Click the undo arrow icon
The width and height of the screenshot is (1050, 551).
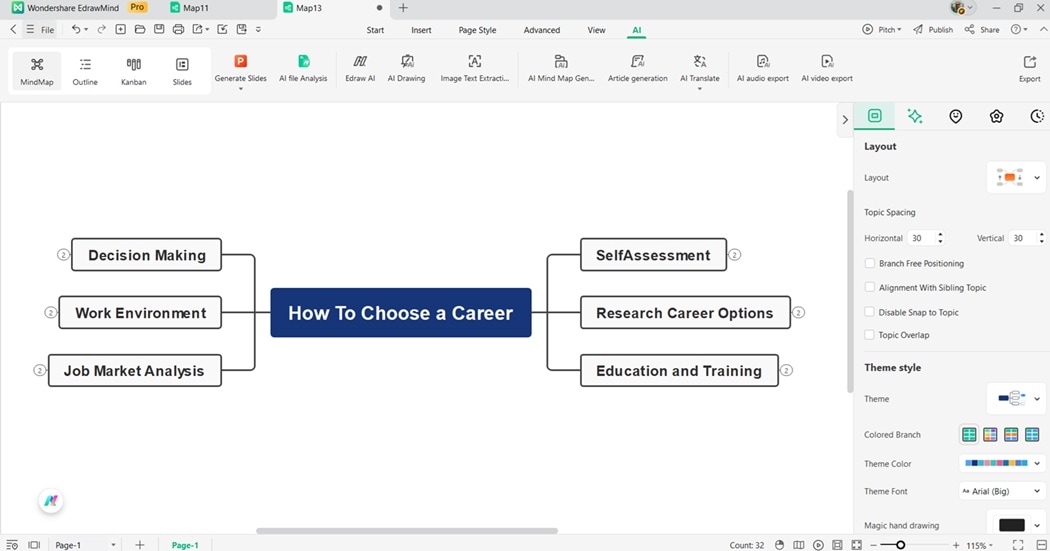(76, 29)
